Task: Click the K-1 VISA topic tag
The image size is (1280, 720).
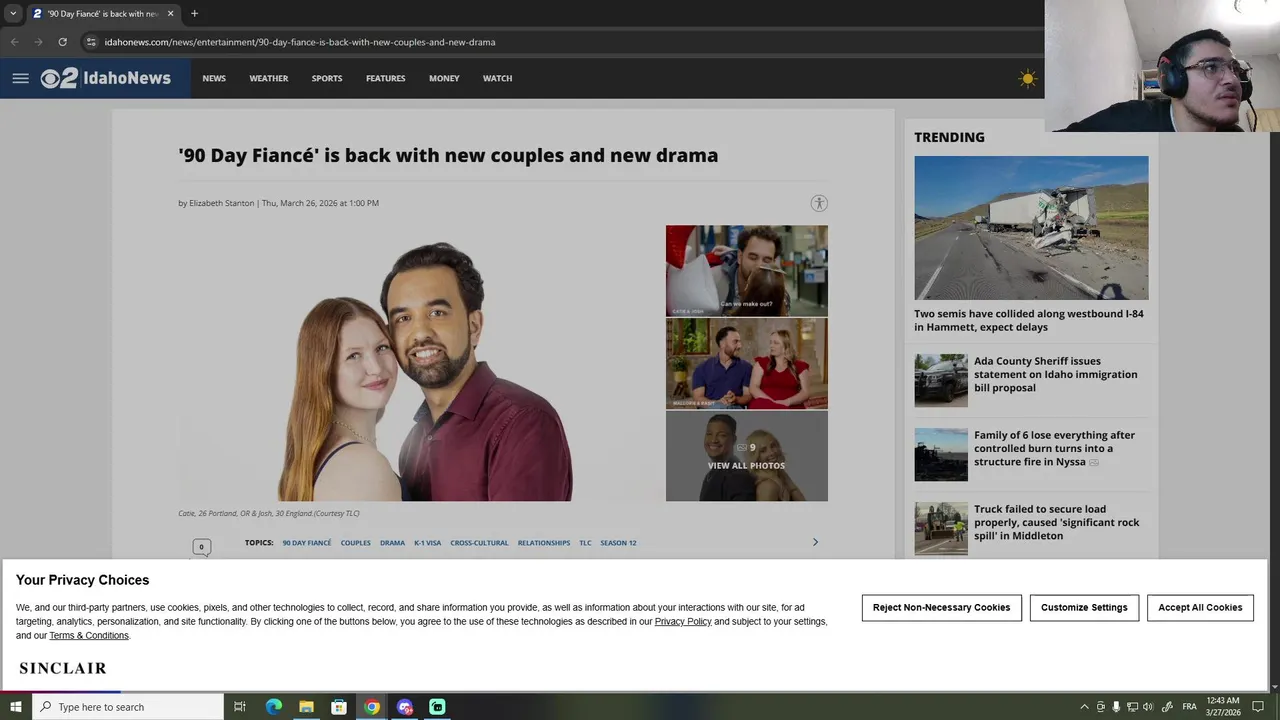Action: 427,543
